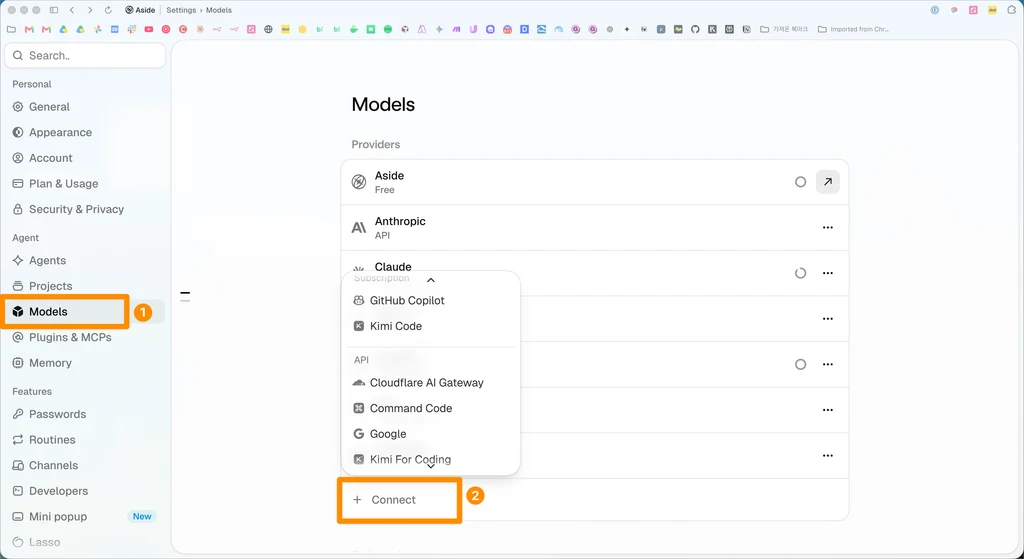Screen dimensions: 1024x559
Task: Click Settings in the breadcrumb
Action: click(x=181, y=10)
